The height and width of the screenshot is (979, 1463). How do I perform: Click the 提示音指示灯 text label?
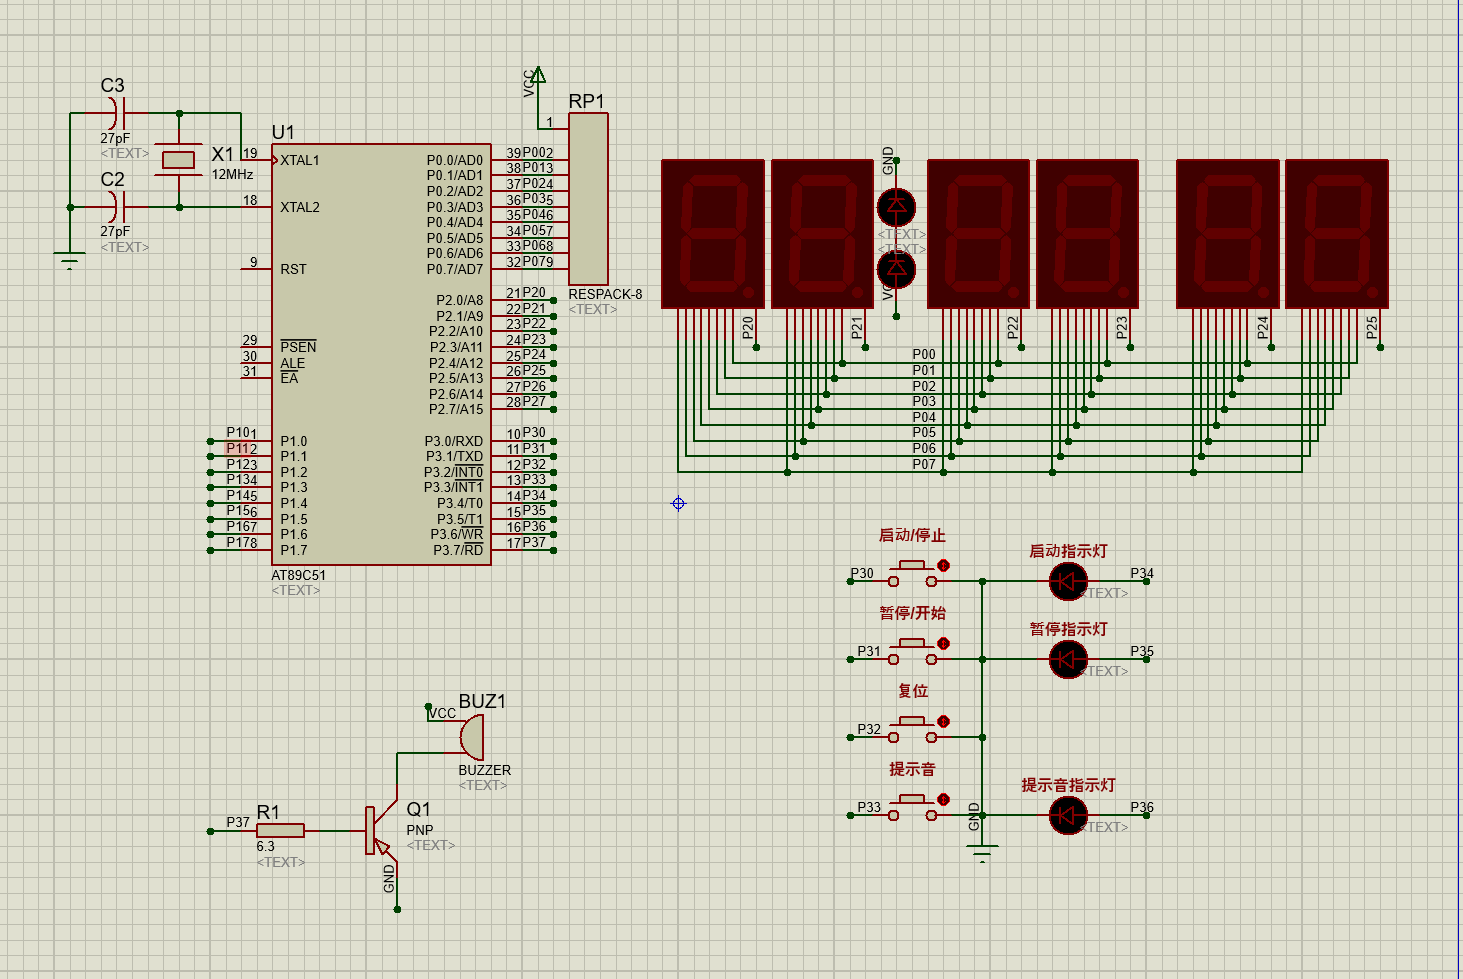pyautogui.click(x=1068, y=785)
